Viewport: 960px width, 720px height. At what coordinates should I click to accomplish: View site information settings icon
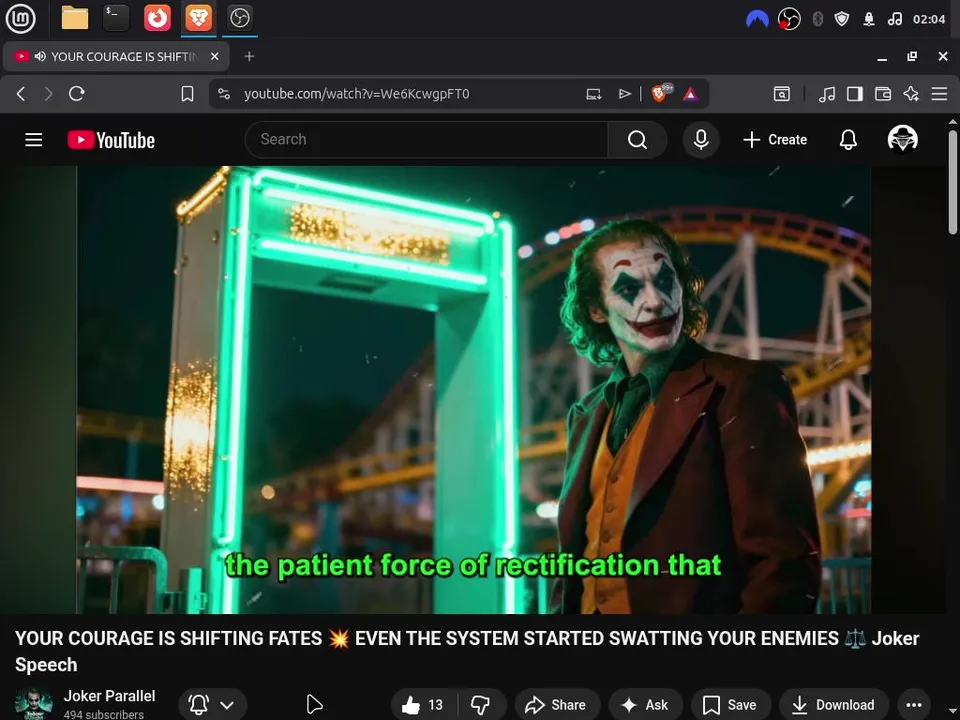[224, 94]
